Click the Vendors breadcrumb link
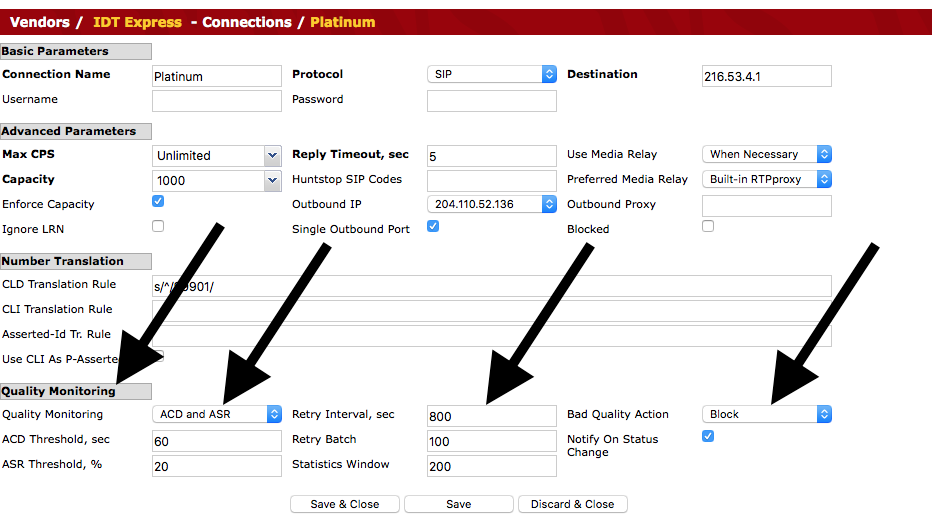Image resolution: width=932 pixels, height=529 pixels. coord(39,22)
